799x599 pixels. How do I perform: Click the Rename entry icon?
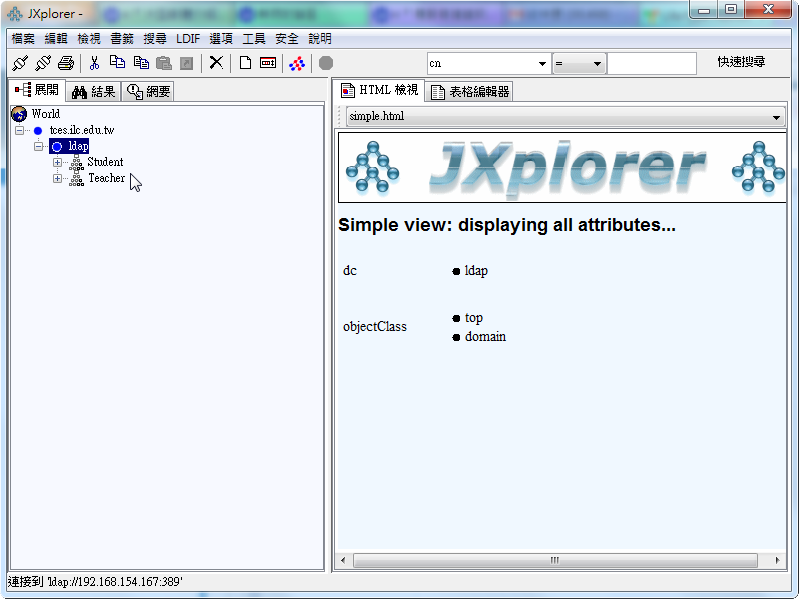[x=268, y=63]
